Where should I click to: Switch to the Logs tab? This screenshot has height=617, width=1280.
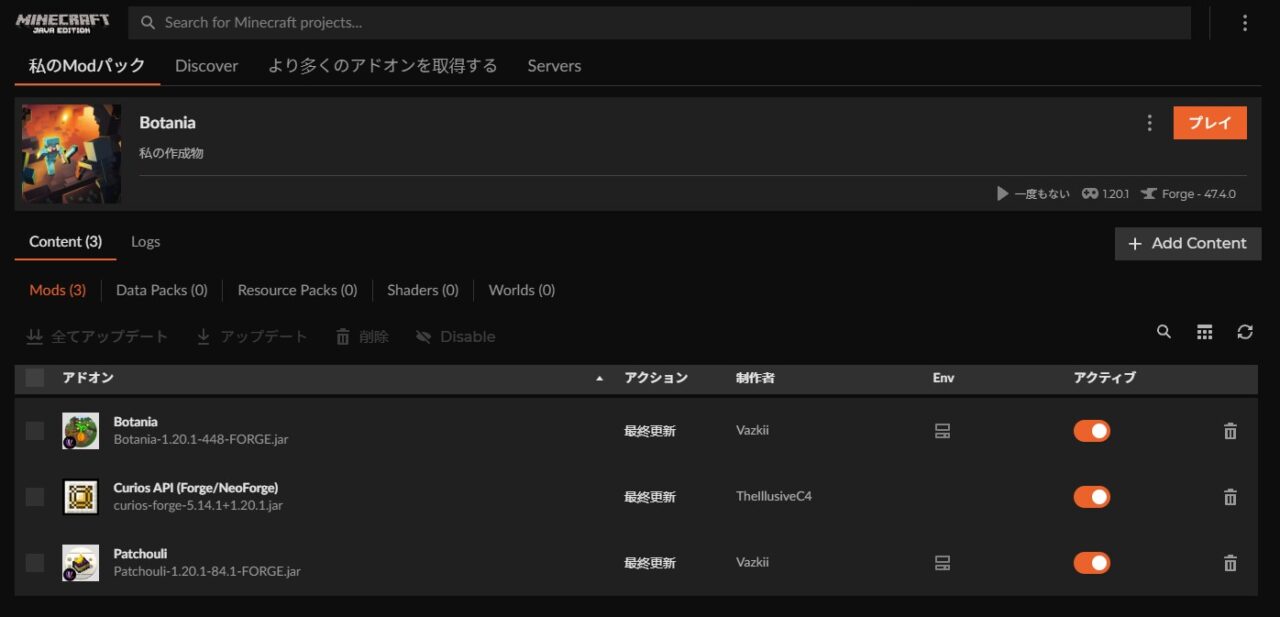(x=145, y=242)
